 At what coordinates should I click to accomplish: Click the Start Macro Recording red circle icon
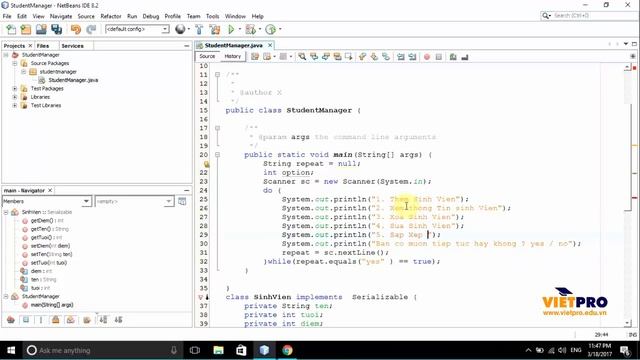427,57
